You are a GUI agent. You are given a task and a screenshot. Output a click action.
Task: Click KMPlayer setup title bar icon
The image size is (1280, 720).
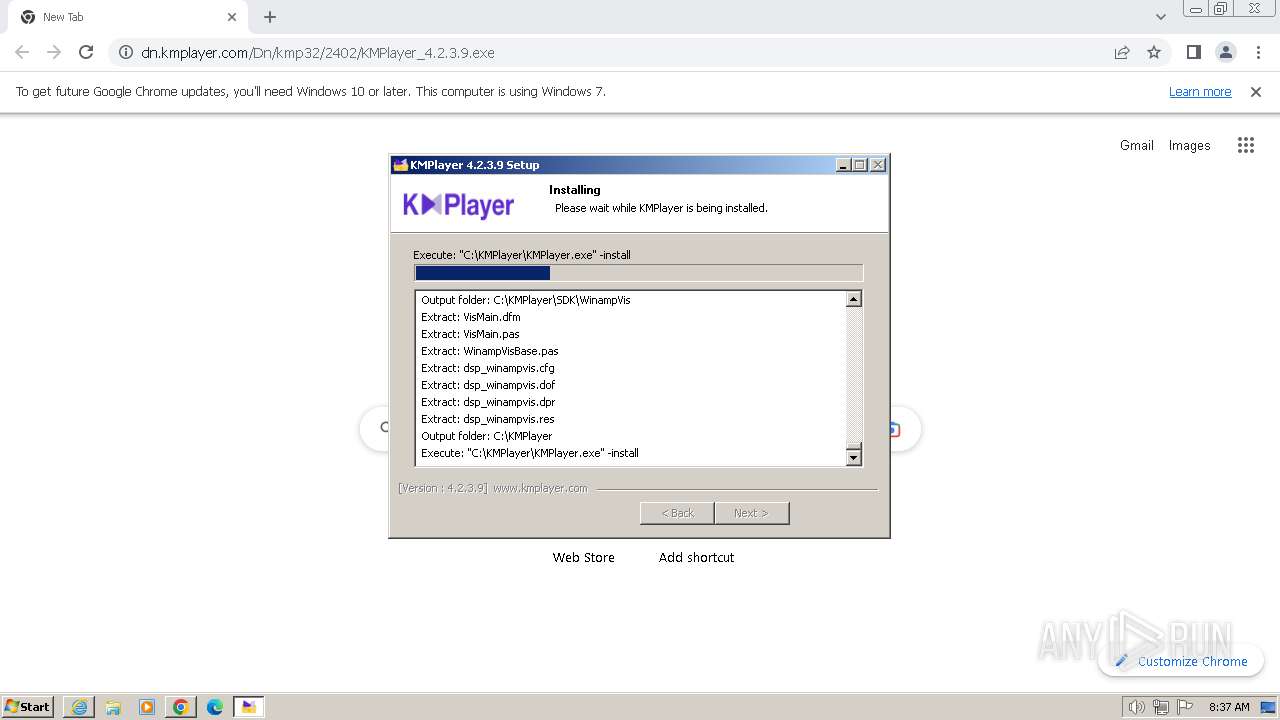tap(400, 165)
